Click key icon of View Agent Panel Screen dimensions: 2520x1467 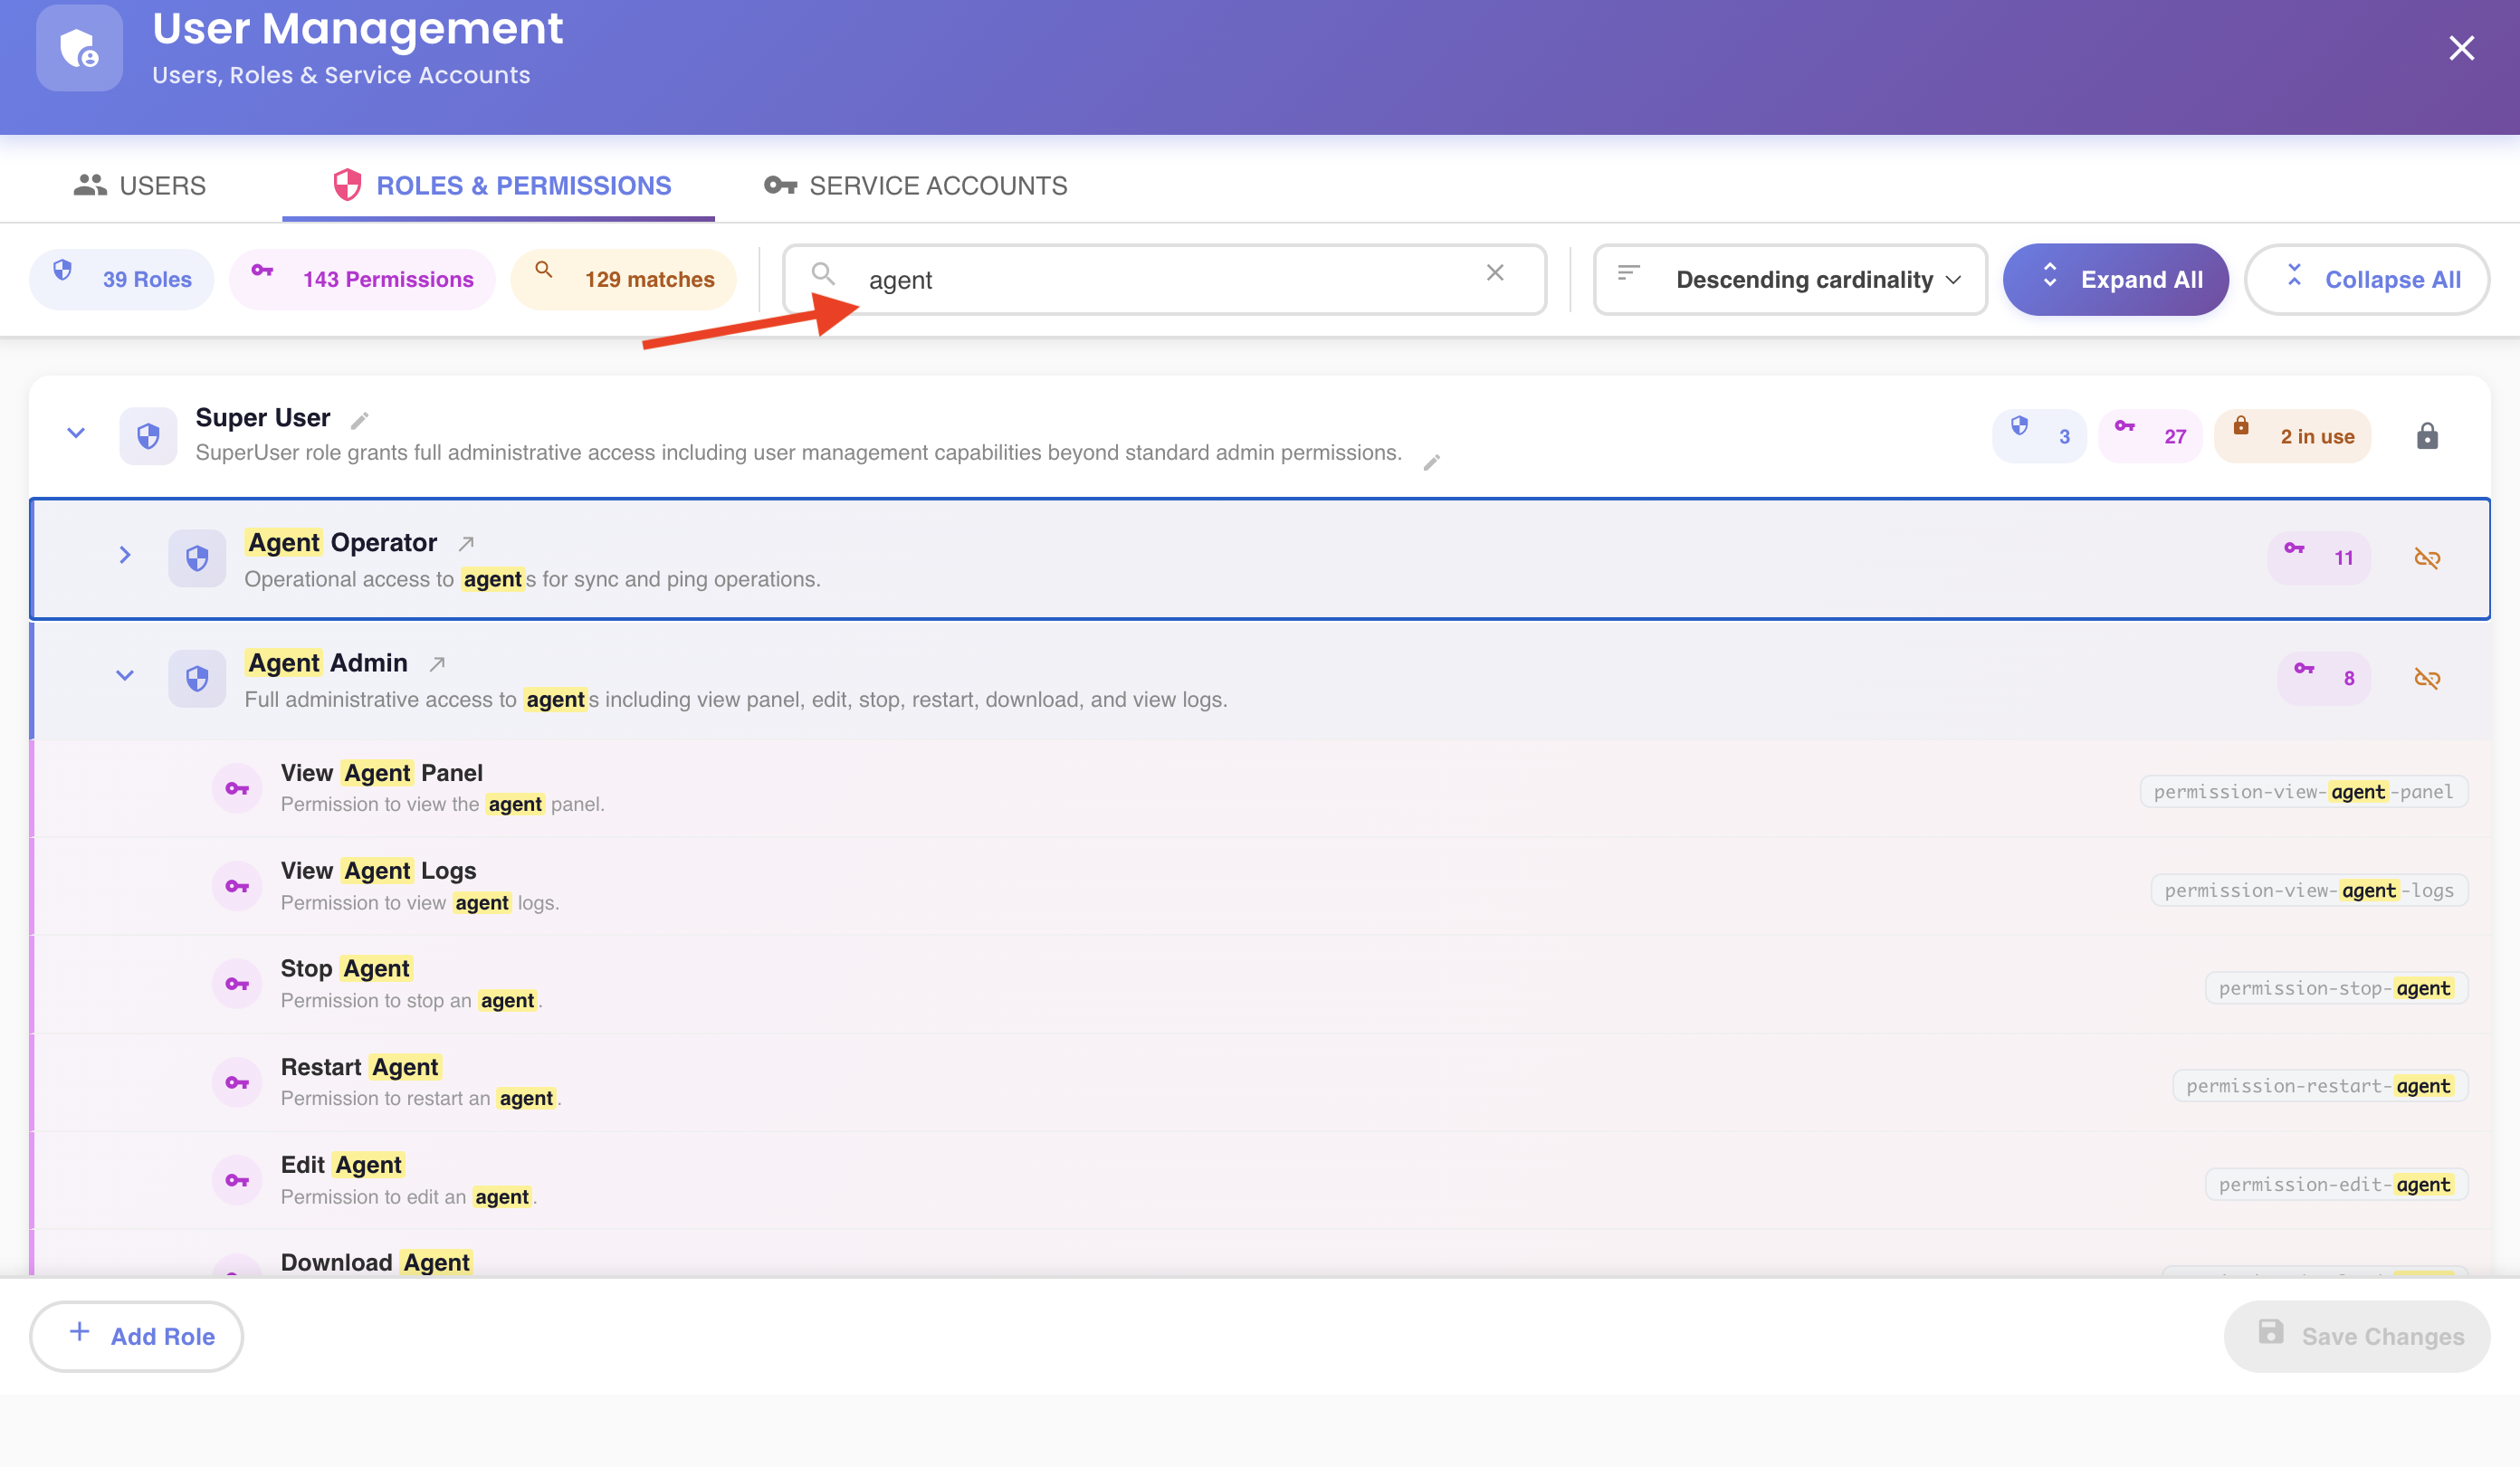(237, 788)
